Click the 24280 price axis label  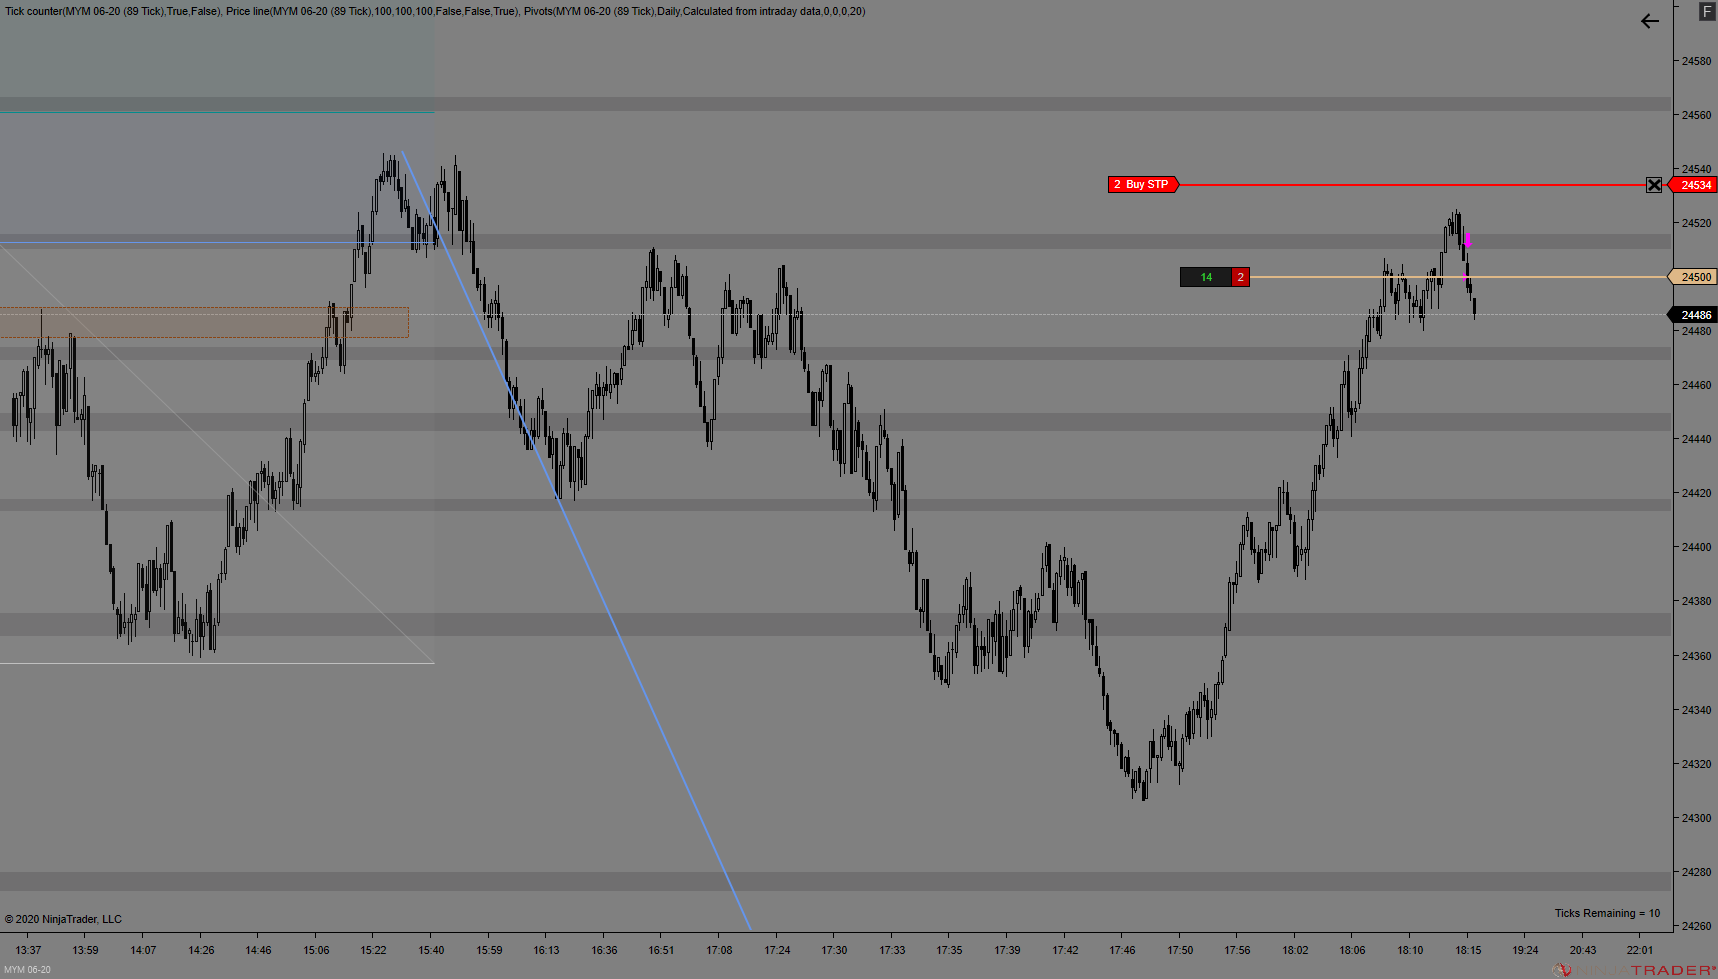[x=1696, y=872]
